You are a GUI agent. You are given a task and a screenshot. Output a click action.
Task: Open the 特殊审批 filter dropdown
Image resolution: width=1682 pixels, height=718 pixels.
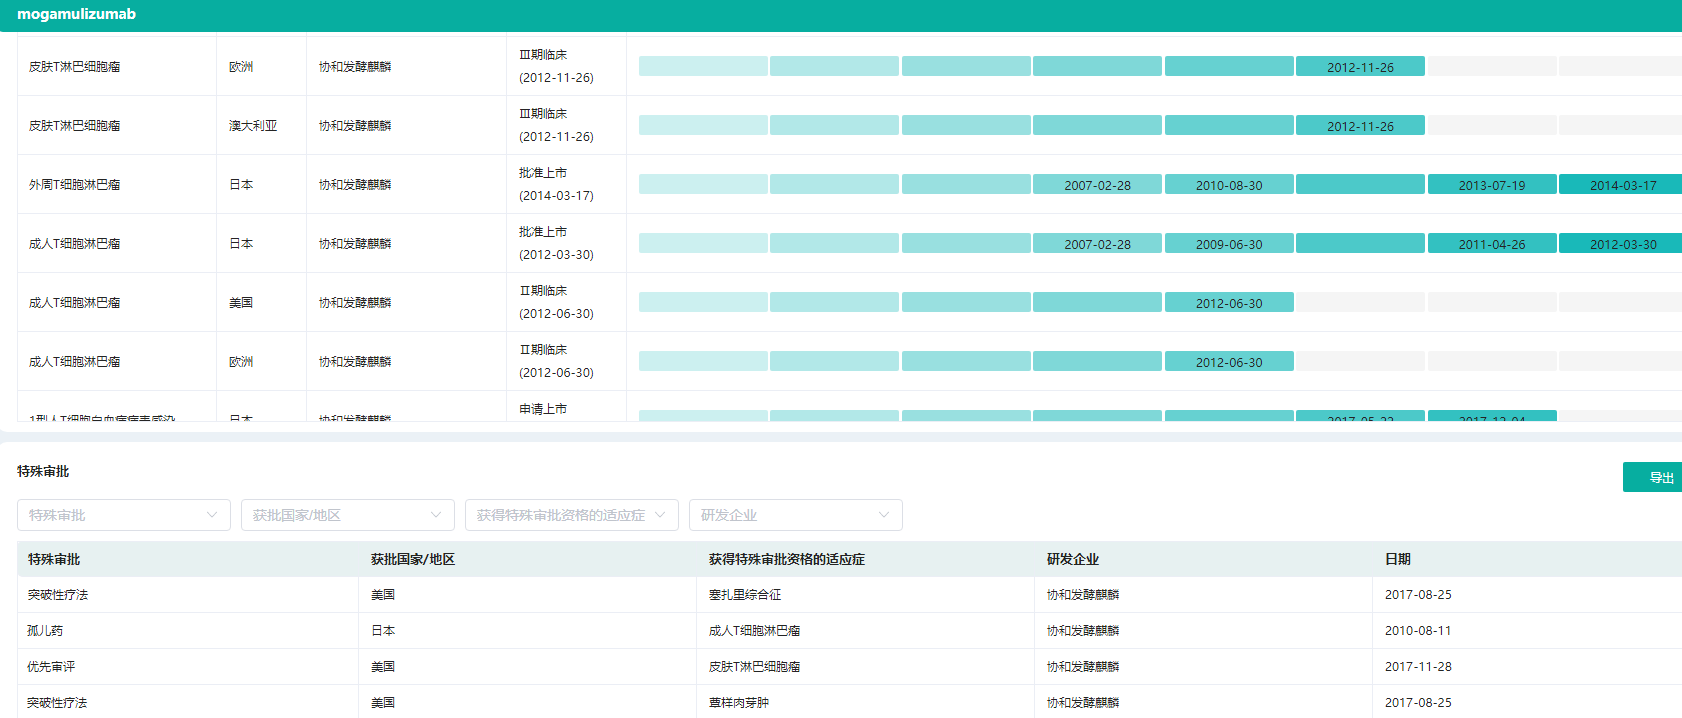pos(123,515)
